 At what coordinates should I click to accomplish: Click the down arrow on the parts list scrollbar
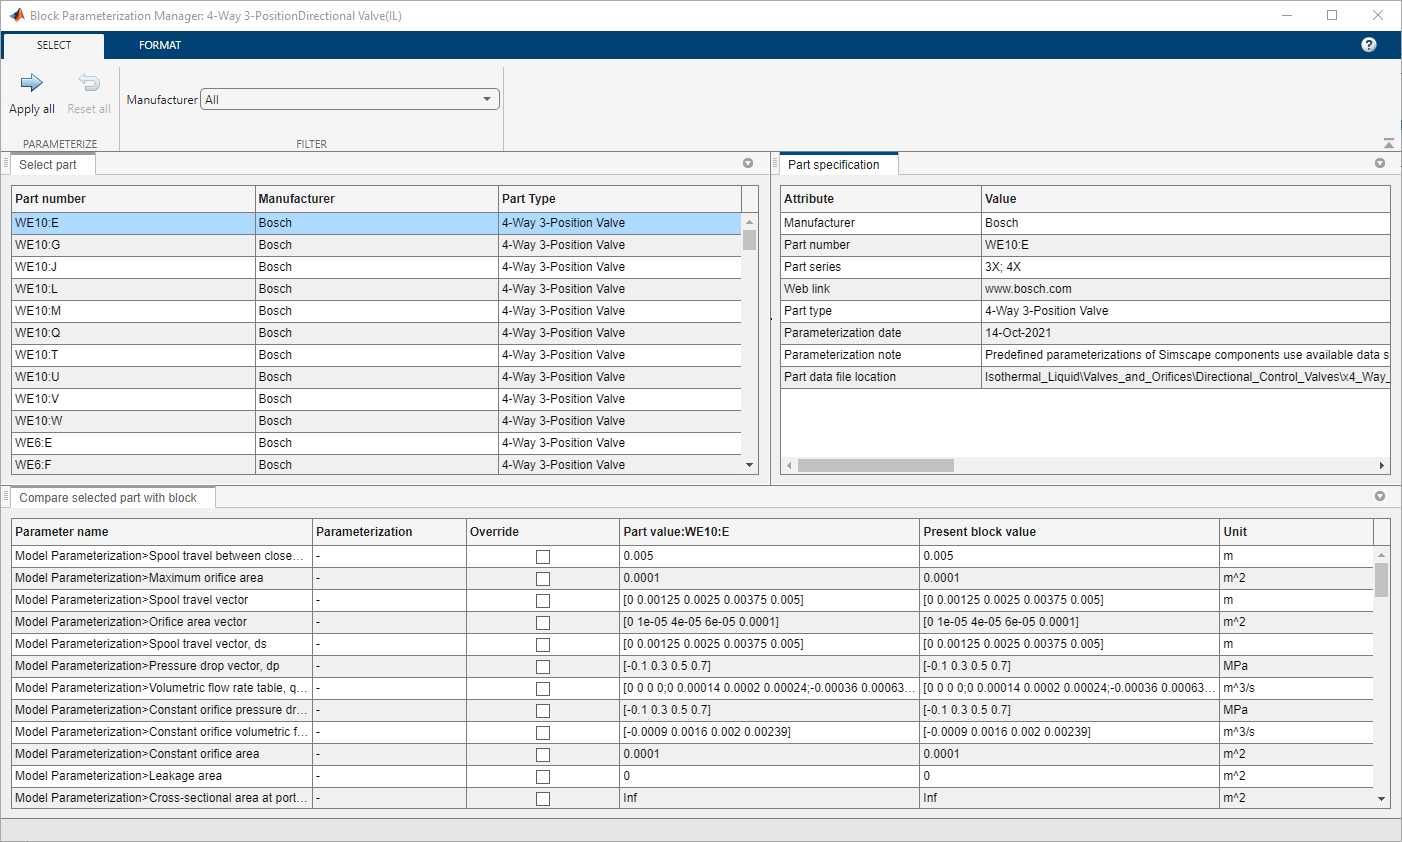click(x=749, y=464)
